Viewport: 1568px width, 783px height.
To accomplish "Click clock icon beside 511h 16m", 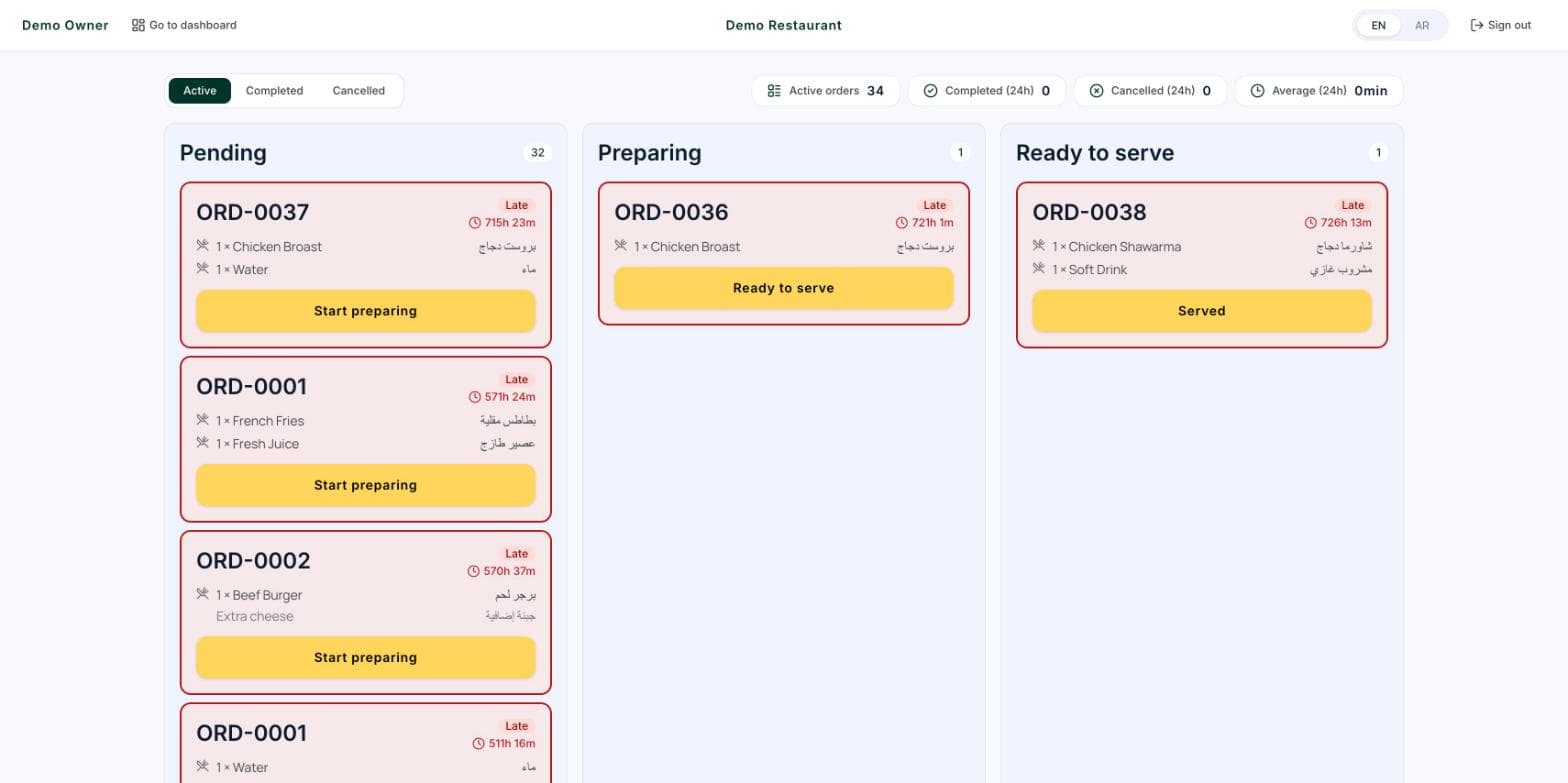I will point(478,744).
